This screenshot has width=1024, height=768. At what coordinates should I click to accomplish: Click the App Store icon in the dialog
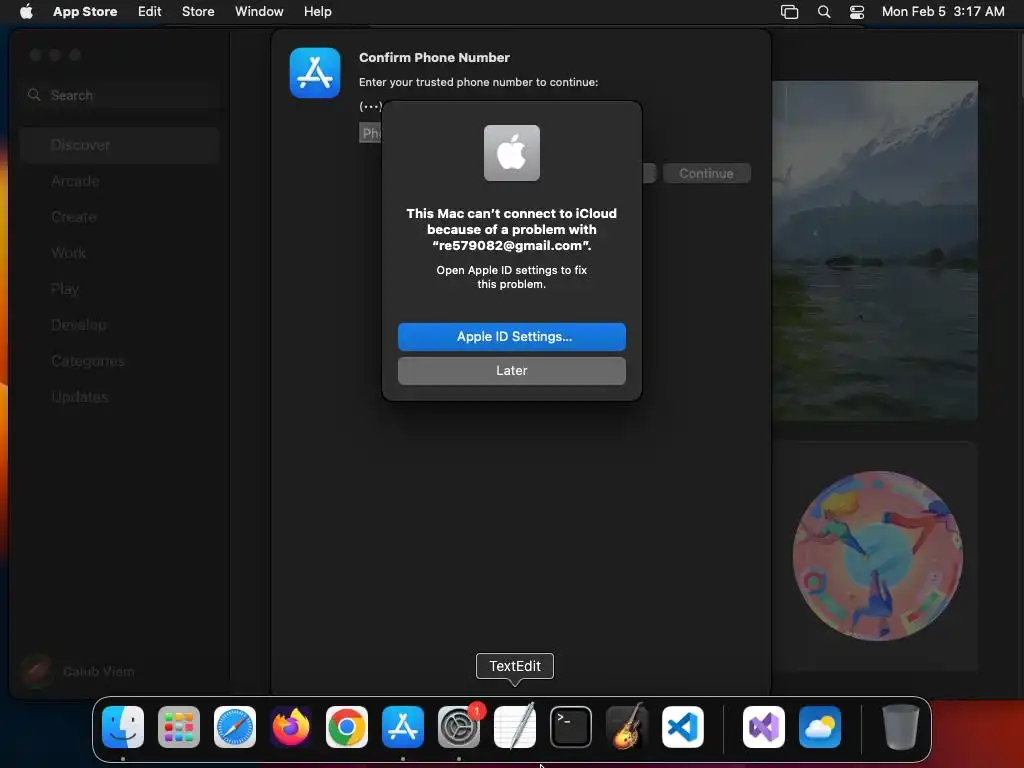[315, 72]
